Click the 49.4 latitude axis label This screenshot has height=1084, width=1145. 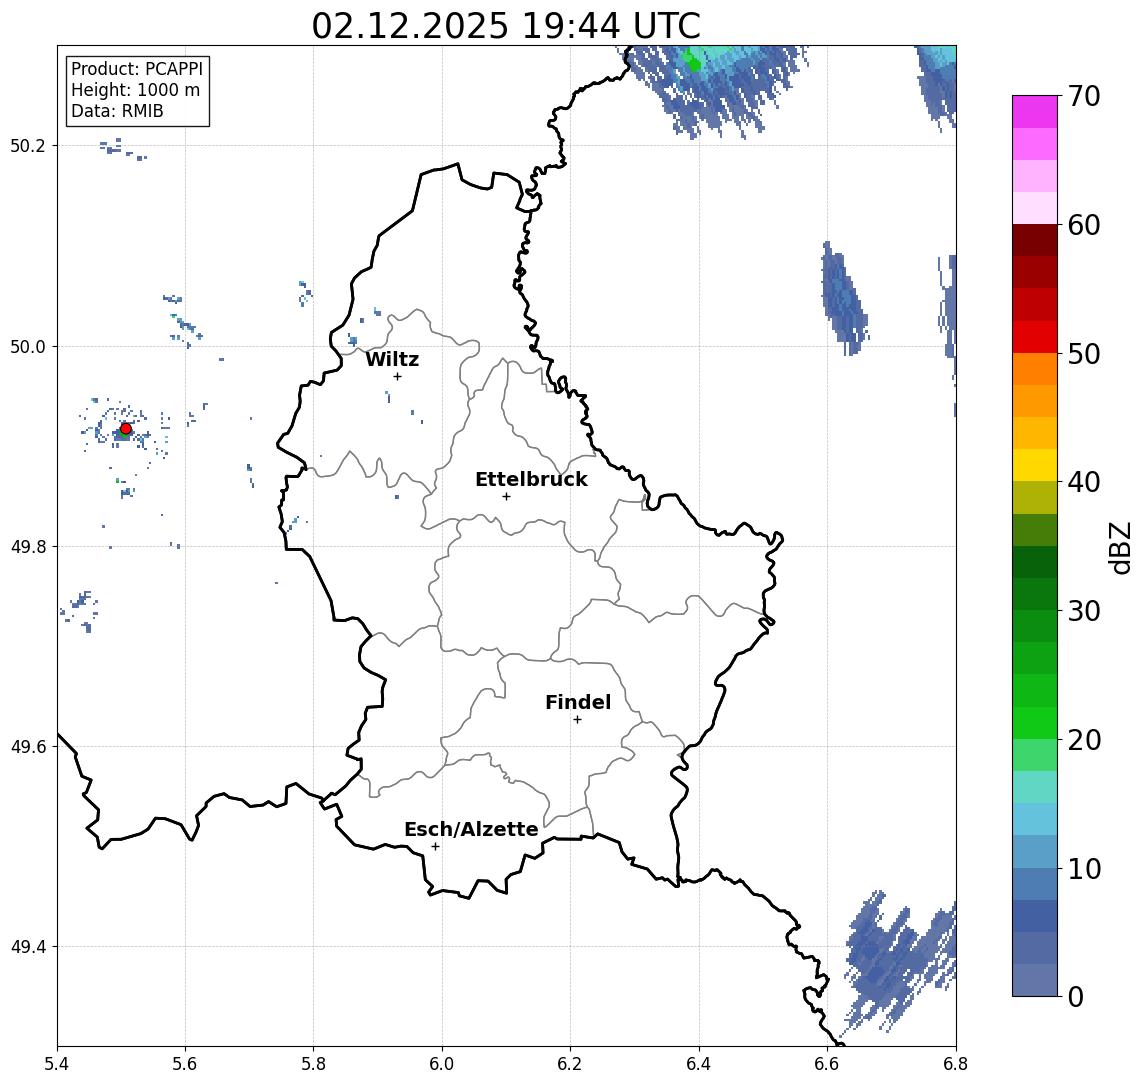click(x=27, y=947)
